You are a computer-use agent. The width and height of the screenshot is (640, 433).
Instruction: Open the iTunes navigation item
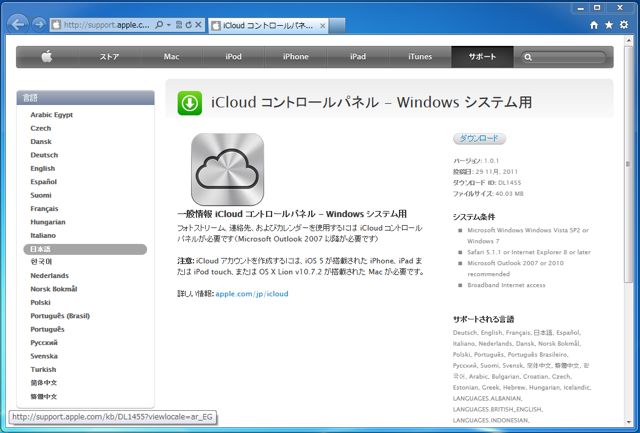point(420,57)
